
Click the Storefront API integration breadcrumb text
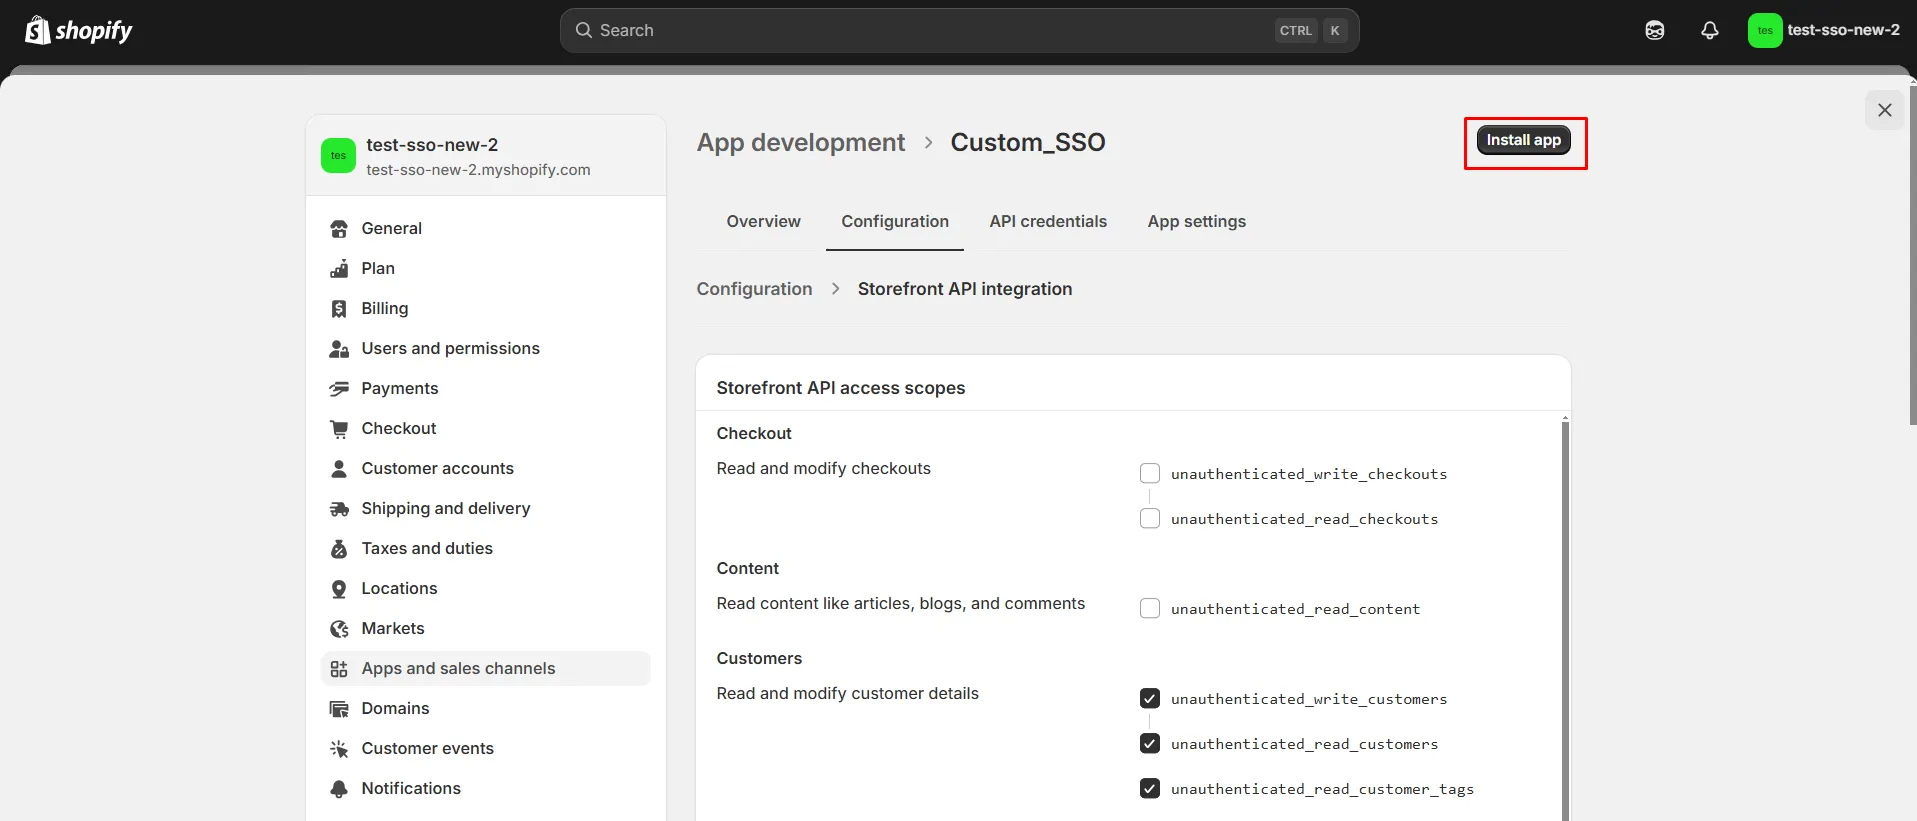point(965,289)
